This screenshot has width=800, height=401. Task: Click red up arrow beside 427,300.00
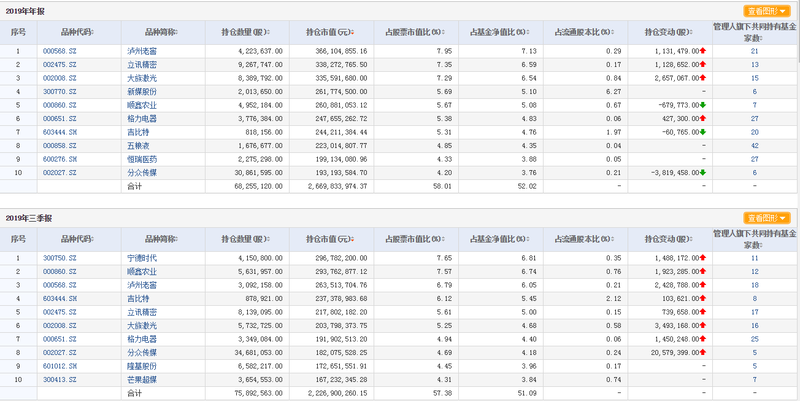[x=703, y=119]
